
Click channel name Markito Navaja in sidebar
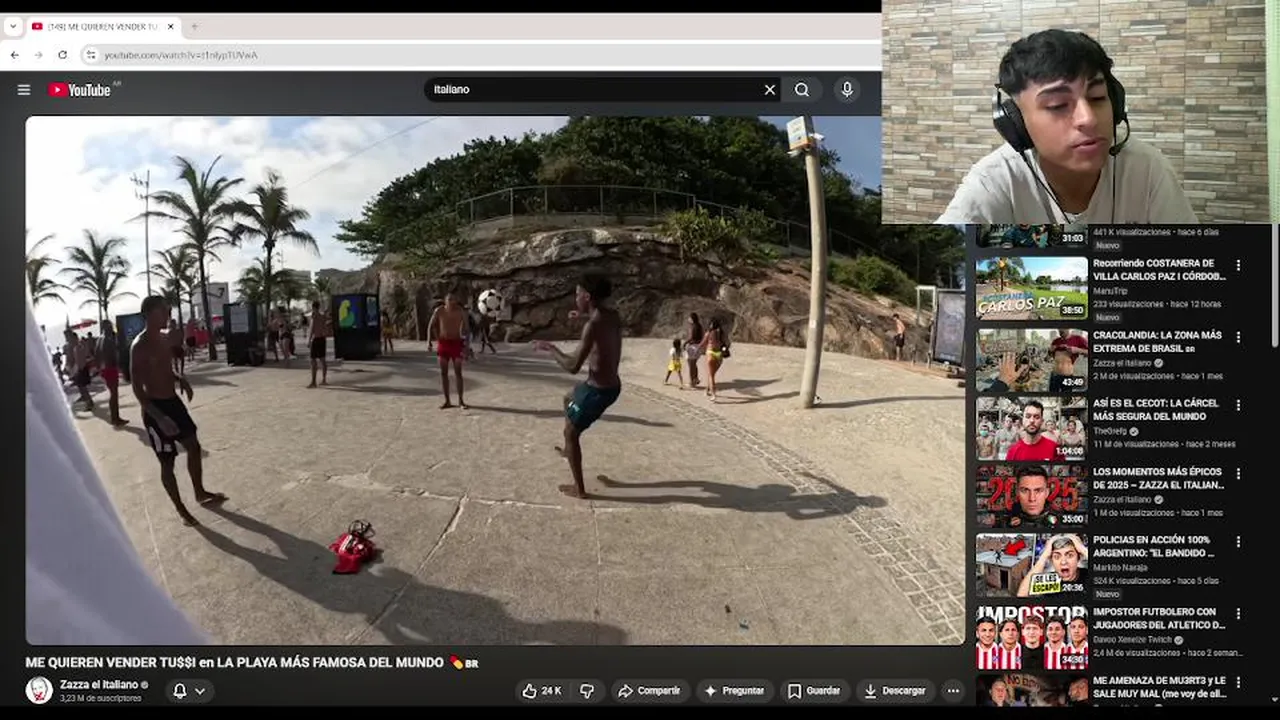(x=1120, y=567)
